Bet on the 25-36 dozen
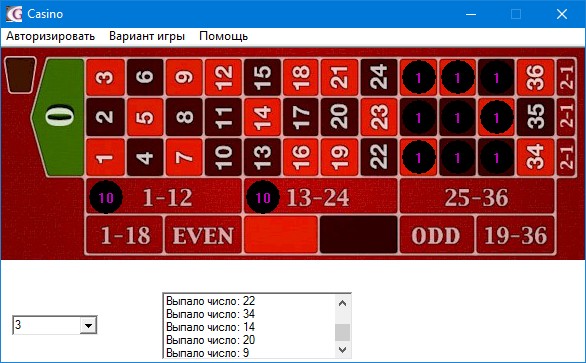This screenshot has height=363, width=586. [x=477, y=196]
